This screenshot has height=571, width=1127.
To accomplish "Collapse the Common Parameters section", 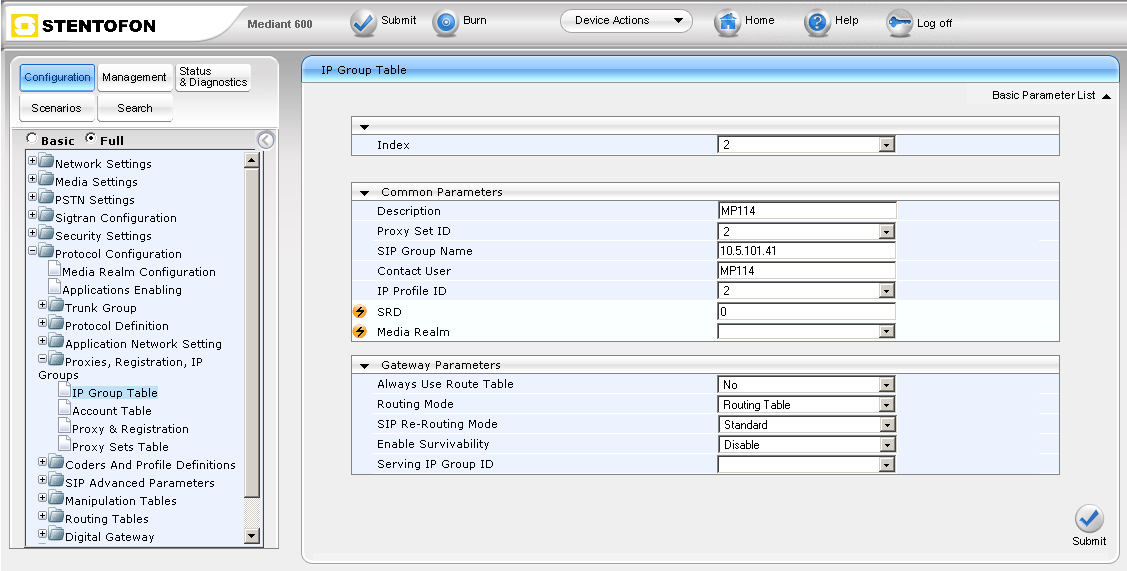I will pos(365,192).
